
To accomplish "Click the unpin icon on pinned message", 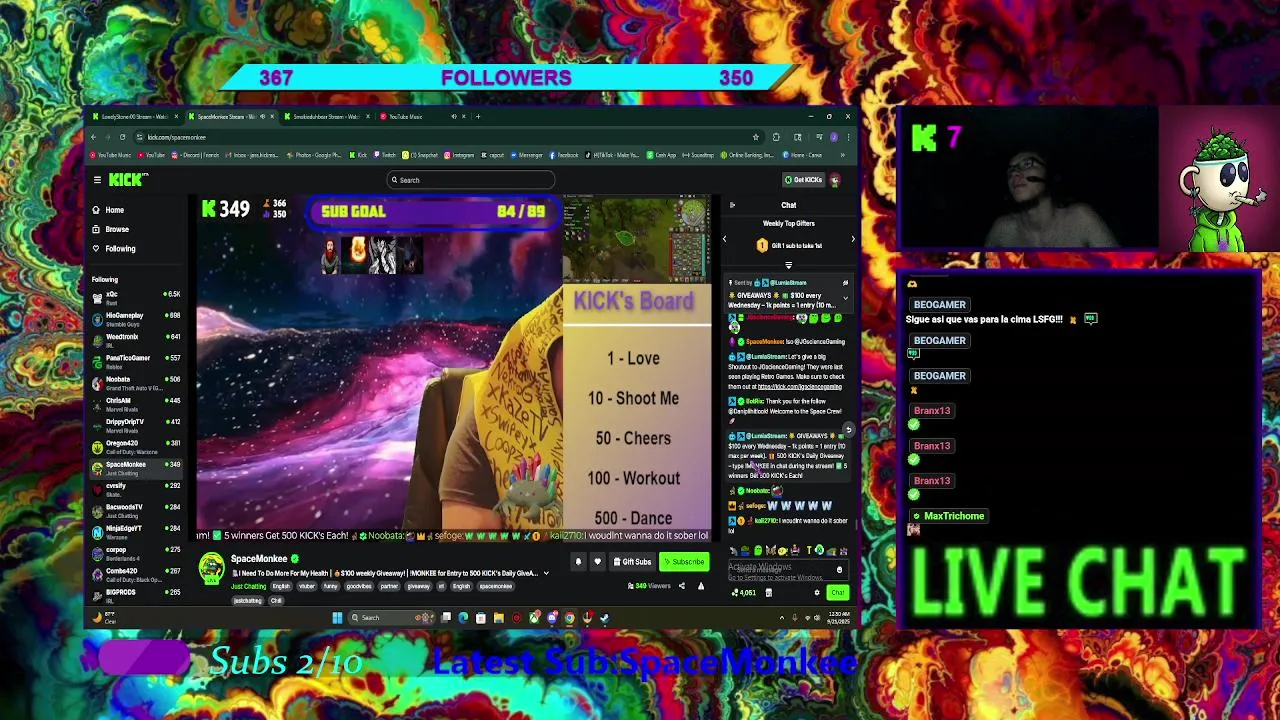I will [x=845, y=283].
